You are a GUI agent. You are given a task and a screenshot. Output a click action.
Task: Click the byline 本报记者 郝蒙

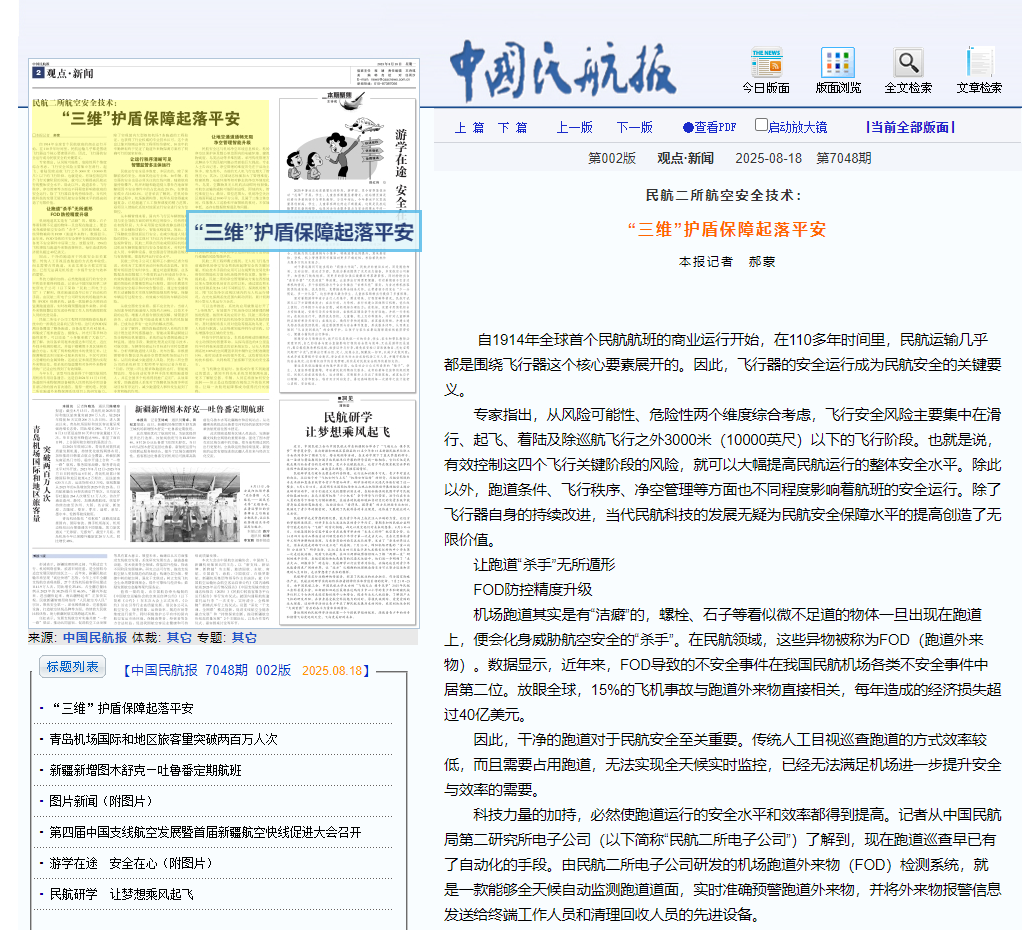tap(726, 261)
